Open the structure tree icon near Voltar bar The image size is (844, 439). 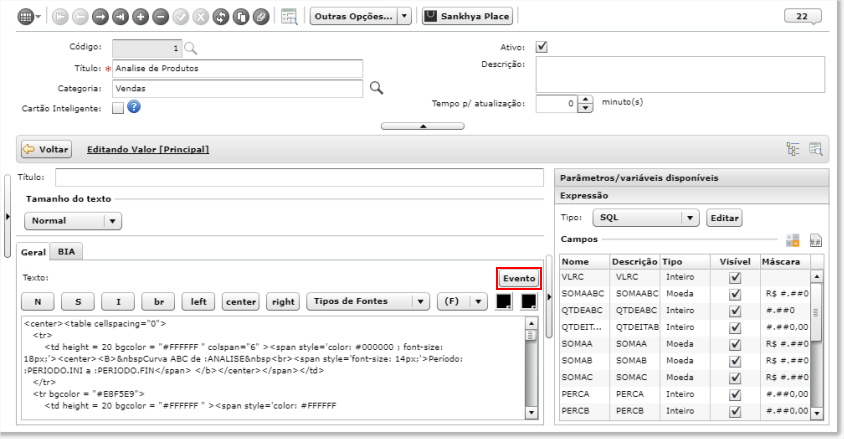[793, 149]
